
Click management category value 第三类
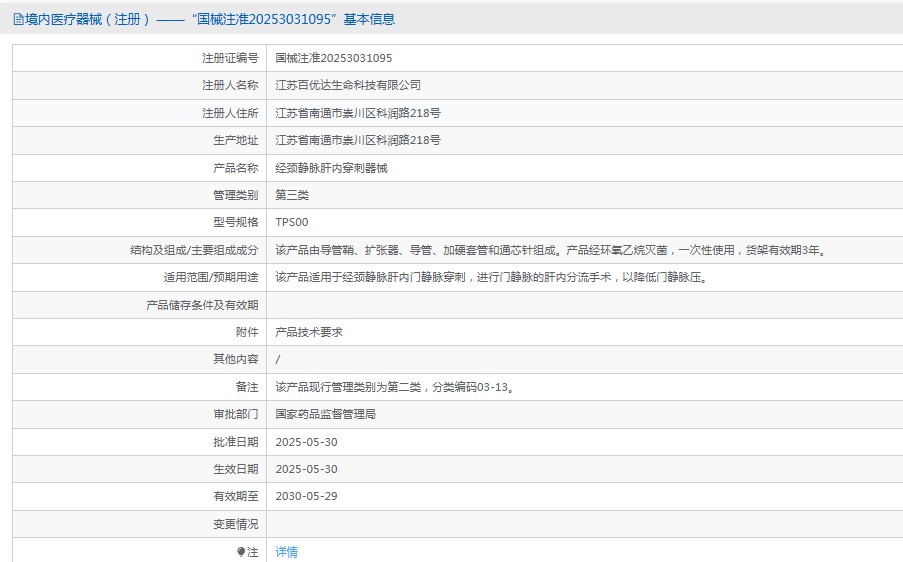292,195
